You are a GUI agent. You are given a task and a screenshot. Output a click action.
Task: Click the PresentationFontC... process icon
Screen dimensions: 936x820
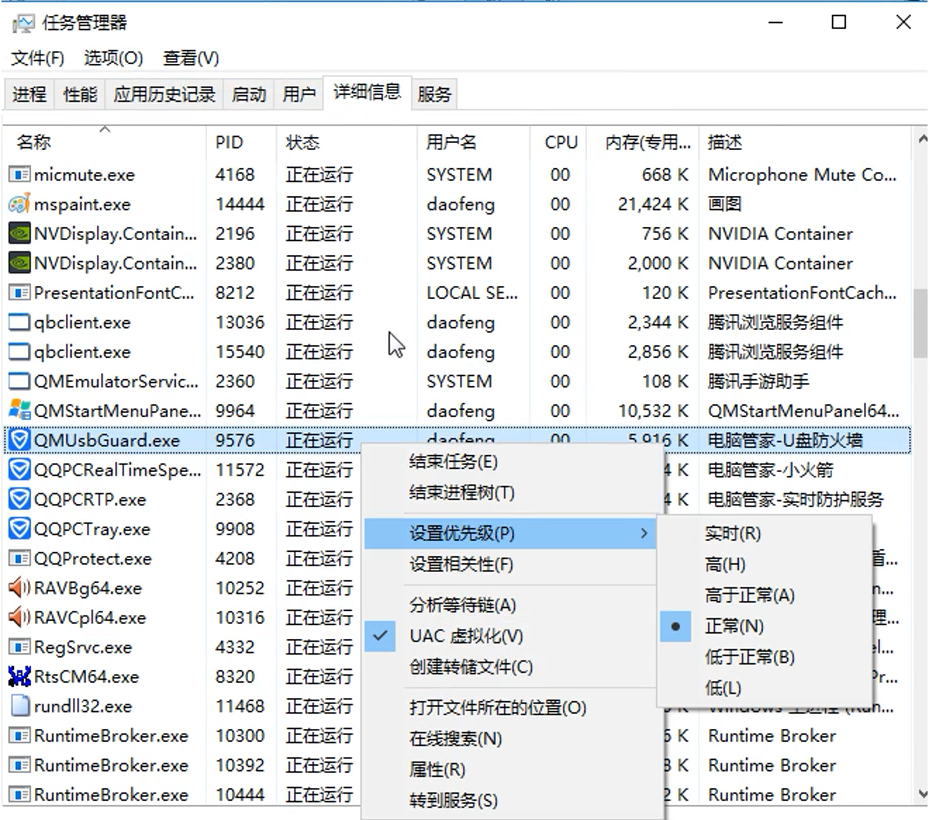(19, 293)
